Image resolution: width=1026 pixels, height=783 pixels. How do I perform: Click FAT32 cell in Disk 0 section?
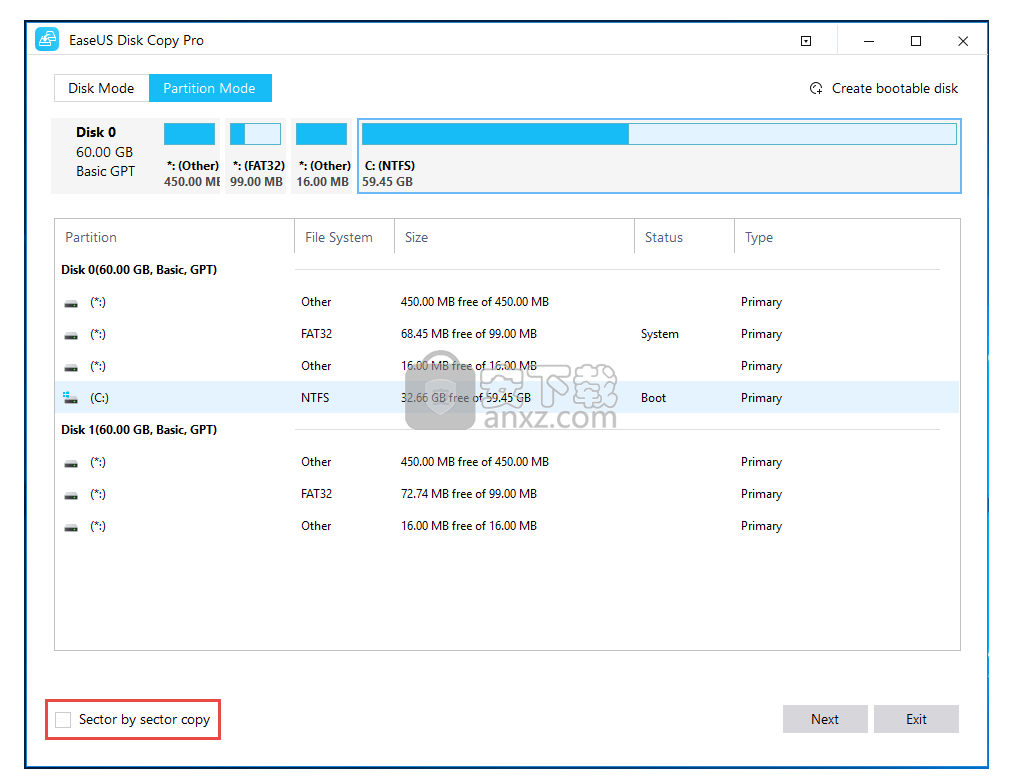(x=316, y=334)
